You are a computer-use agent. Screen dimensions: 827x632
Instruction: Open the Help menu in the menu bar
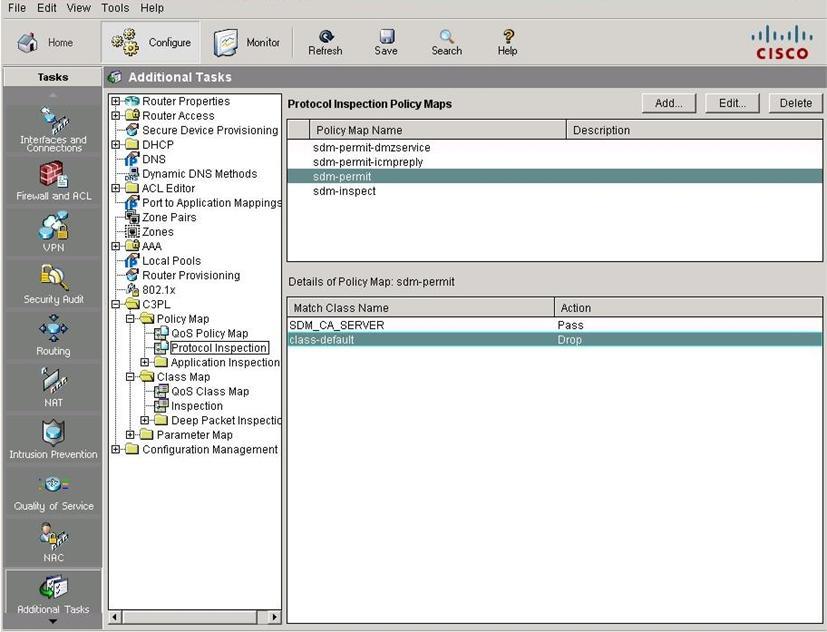coord(152,8)
